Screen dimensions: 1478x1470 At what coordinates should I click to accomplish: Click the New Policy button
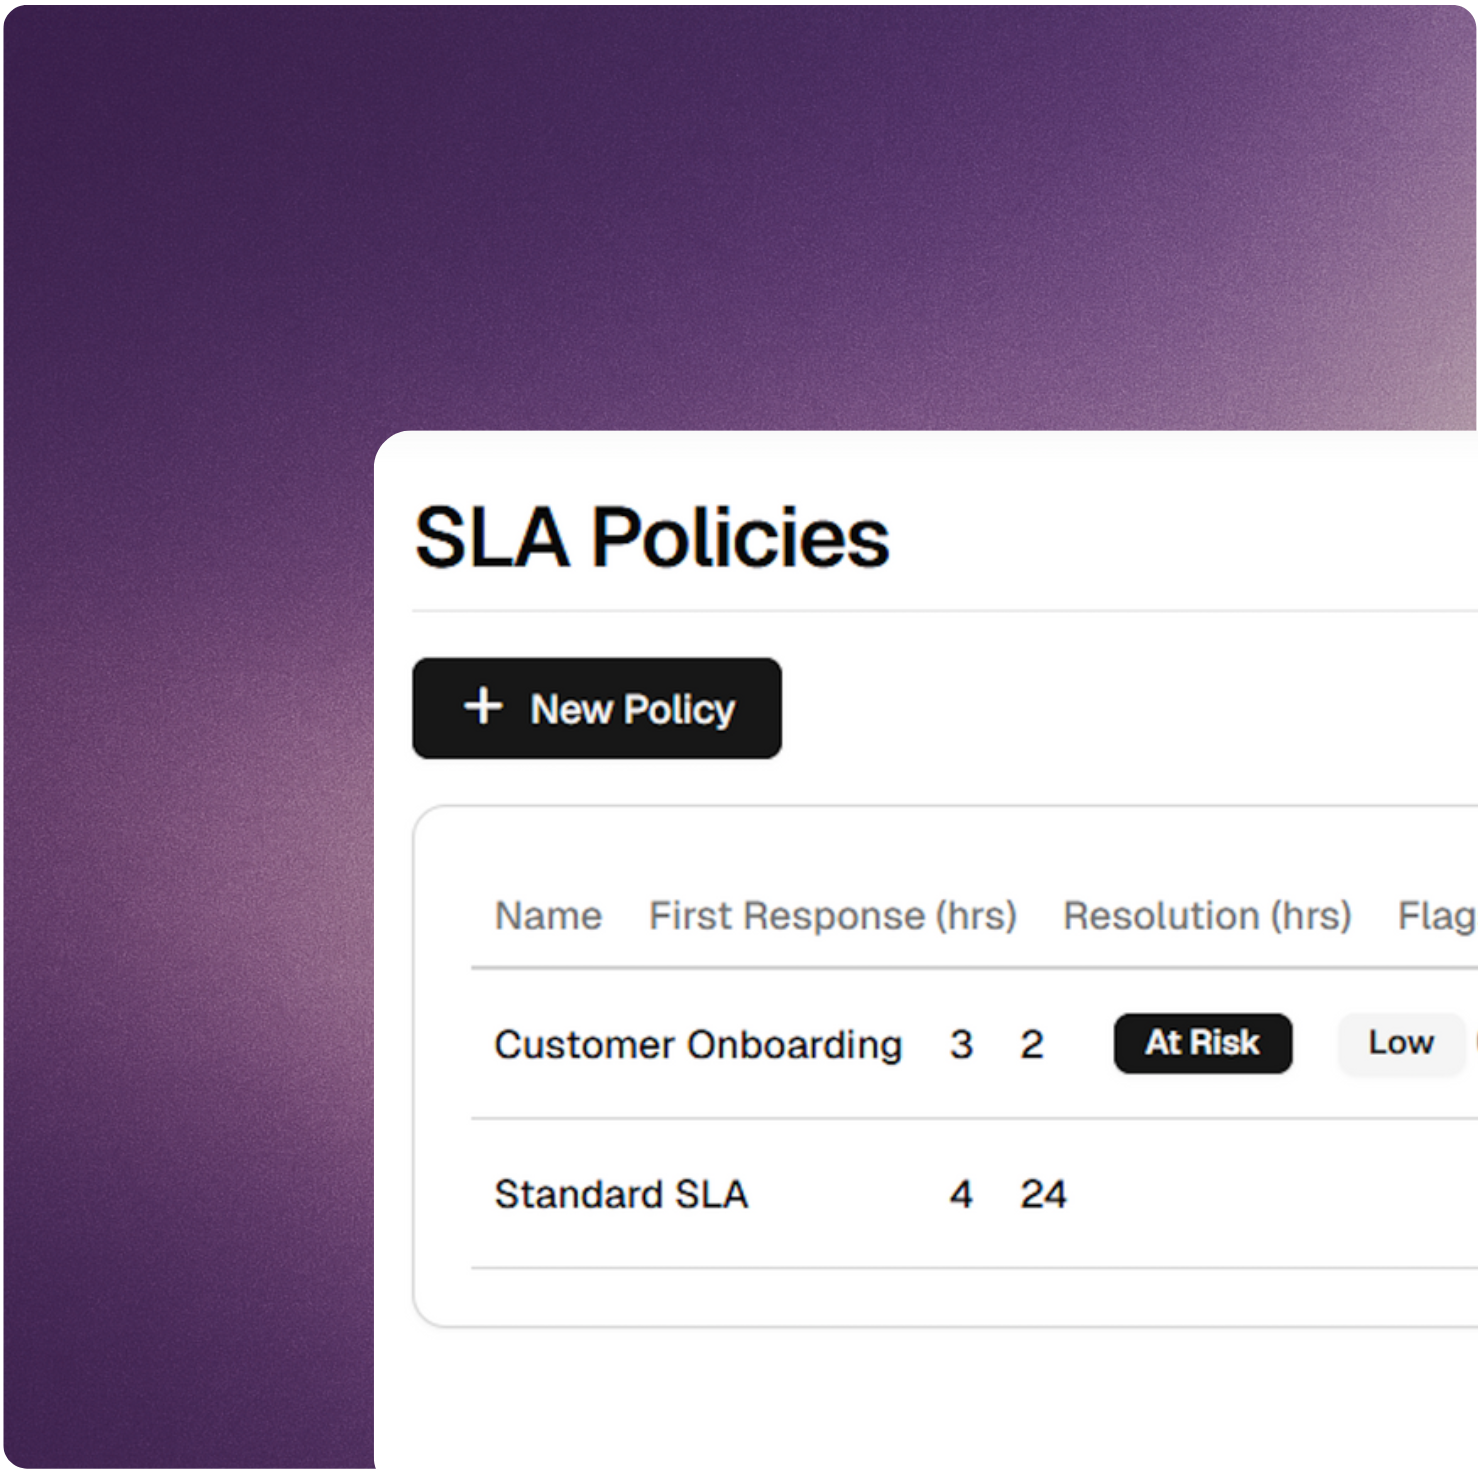(x=598, y=709)
